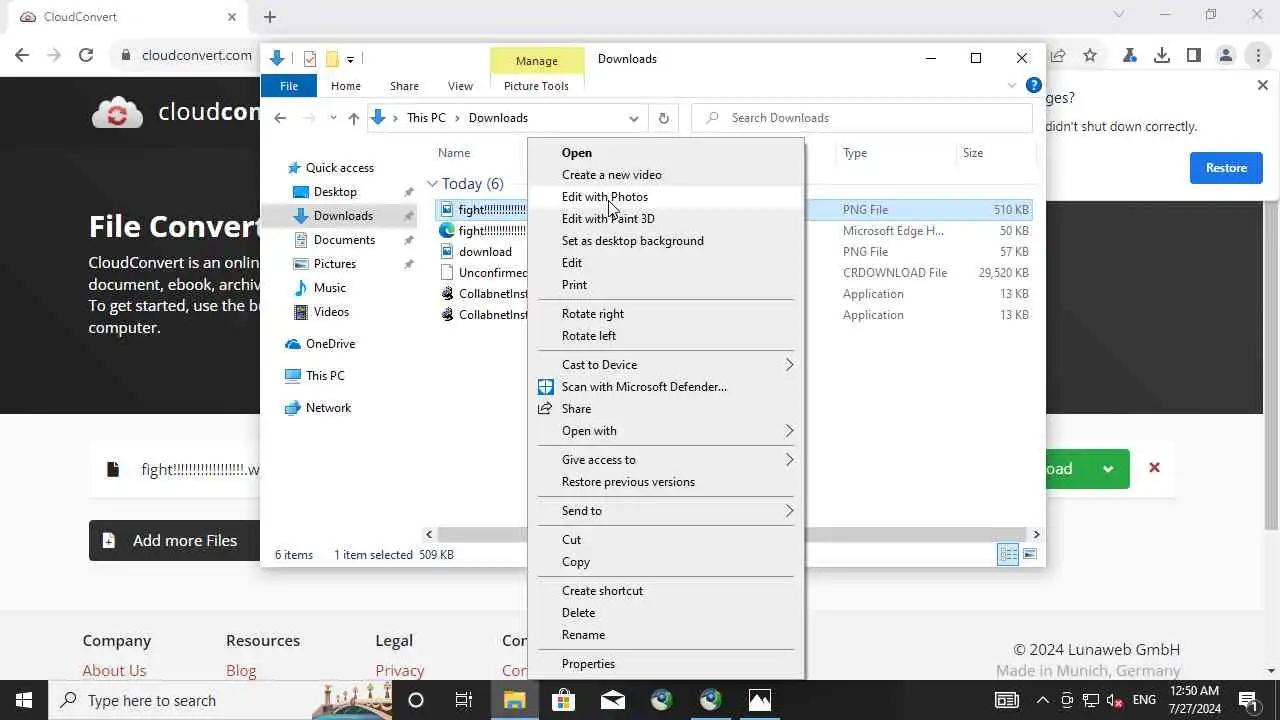This screenshot has width=1280, height=720.
Task: Open Chrome downloads icon
Action: click(1162, 56)
